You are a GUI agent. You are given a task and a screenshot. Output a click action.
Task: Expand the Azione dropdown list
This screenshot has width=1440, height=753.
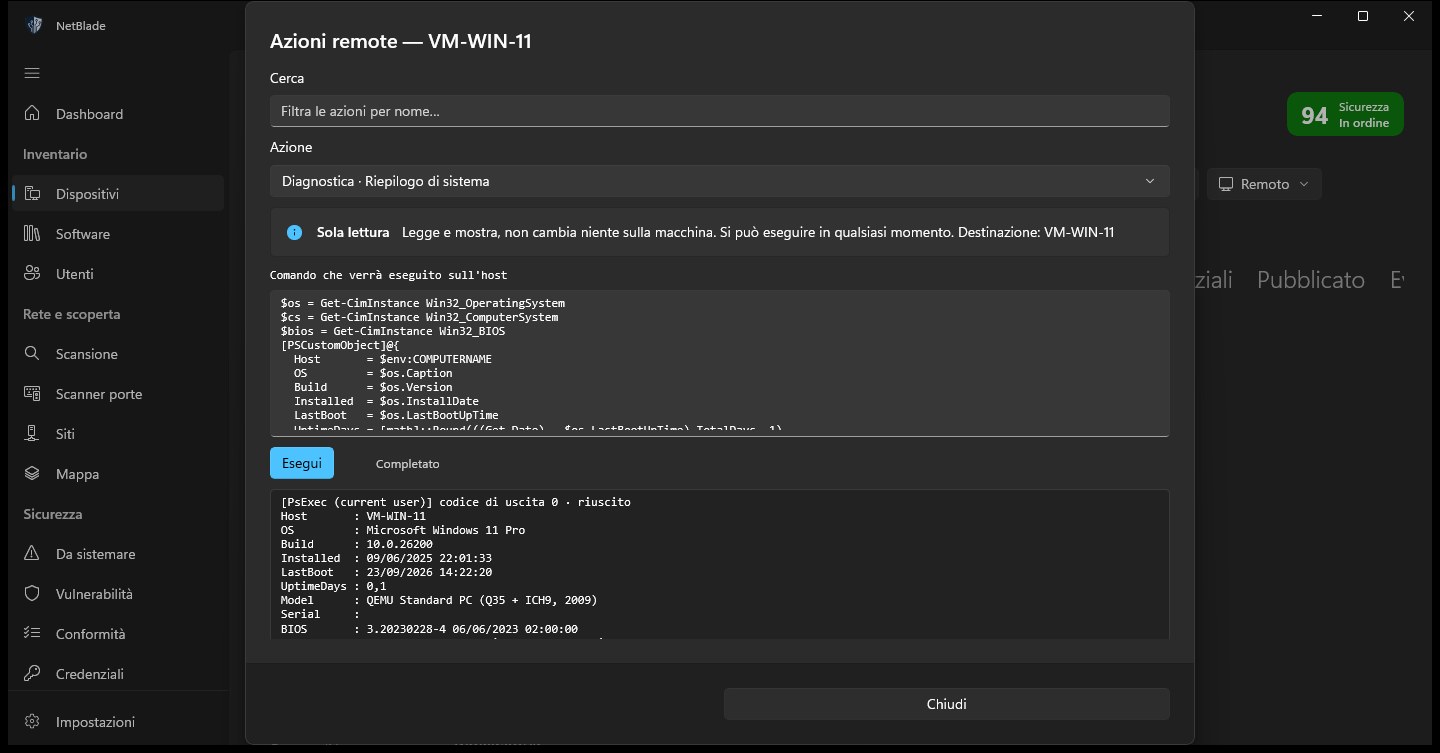(x=719, y=181)
